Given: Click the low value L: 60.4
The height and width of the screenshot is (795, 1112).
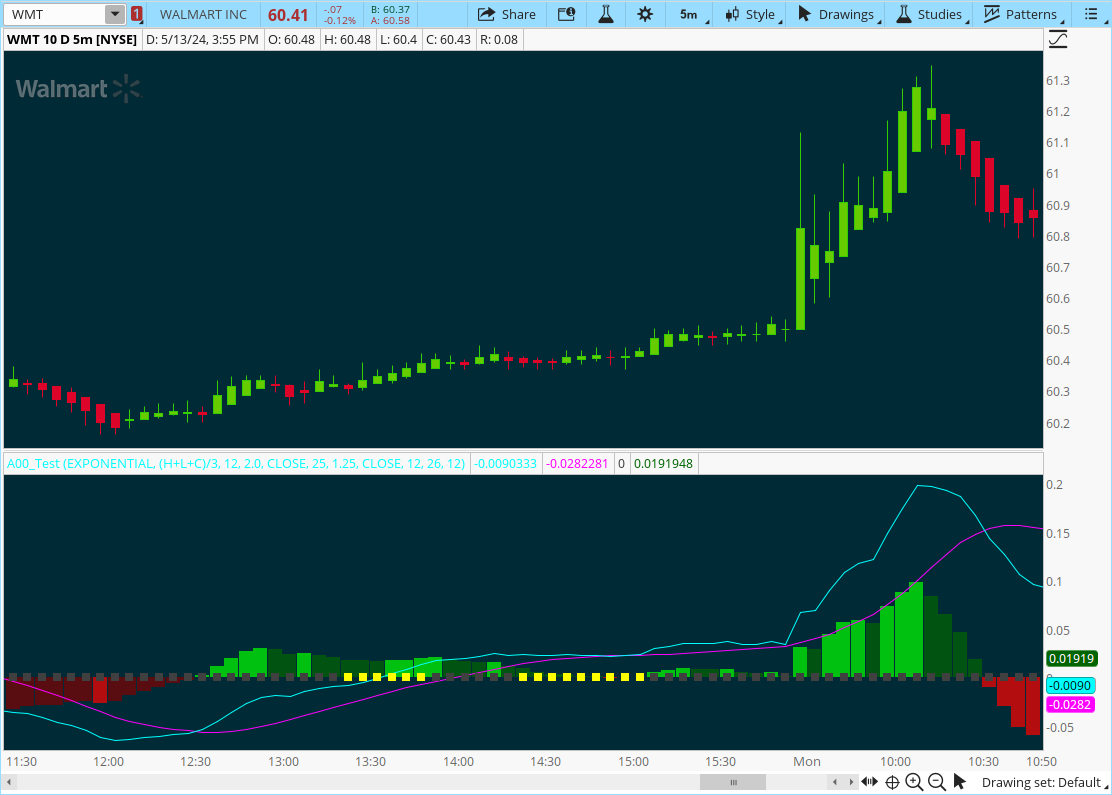Looking at the screenshot, I should pos(399,40).
